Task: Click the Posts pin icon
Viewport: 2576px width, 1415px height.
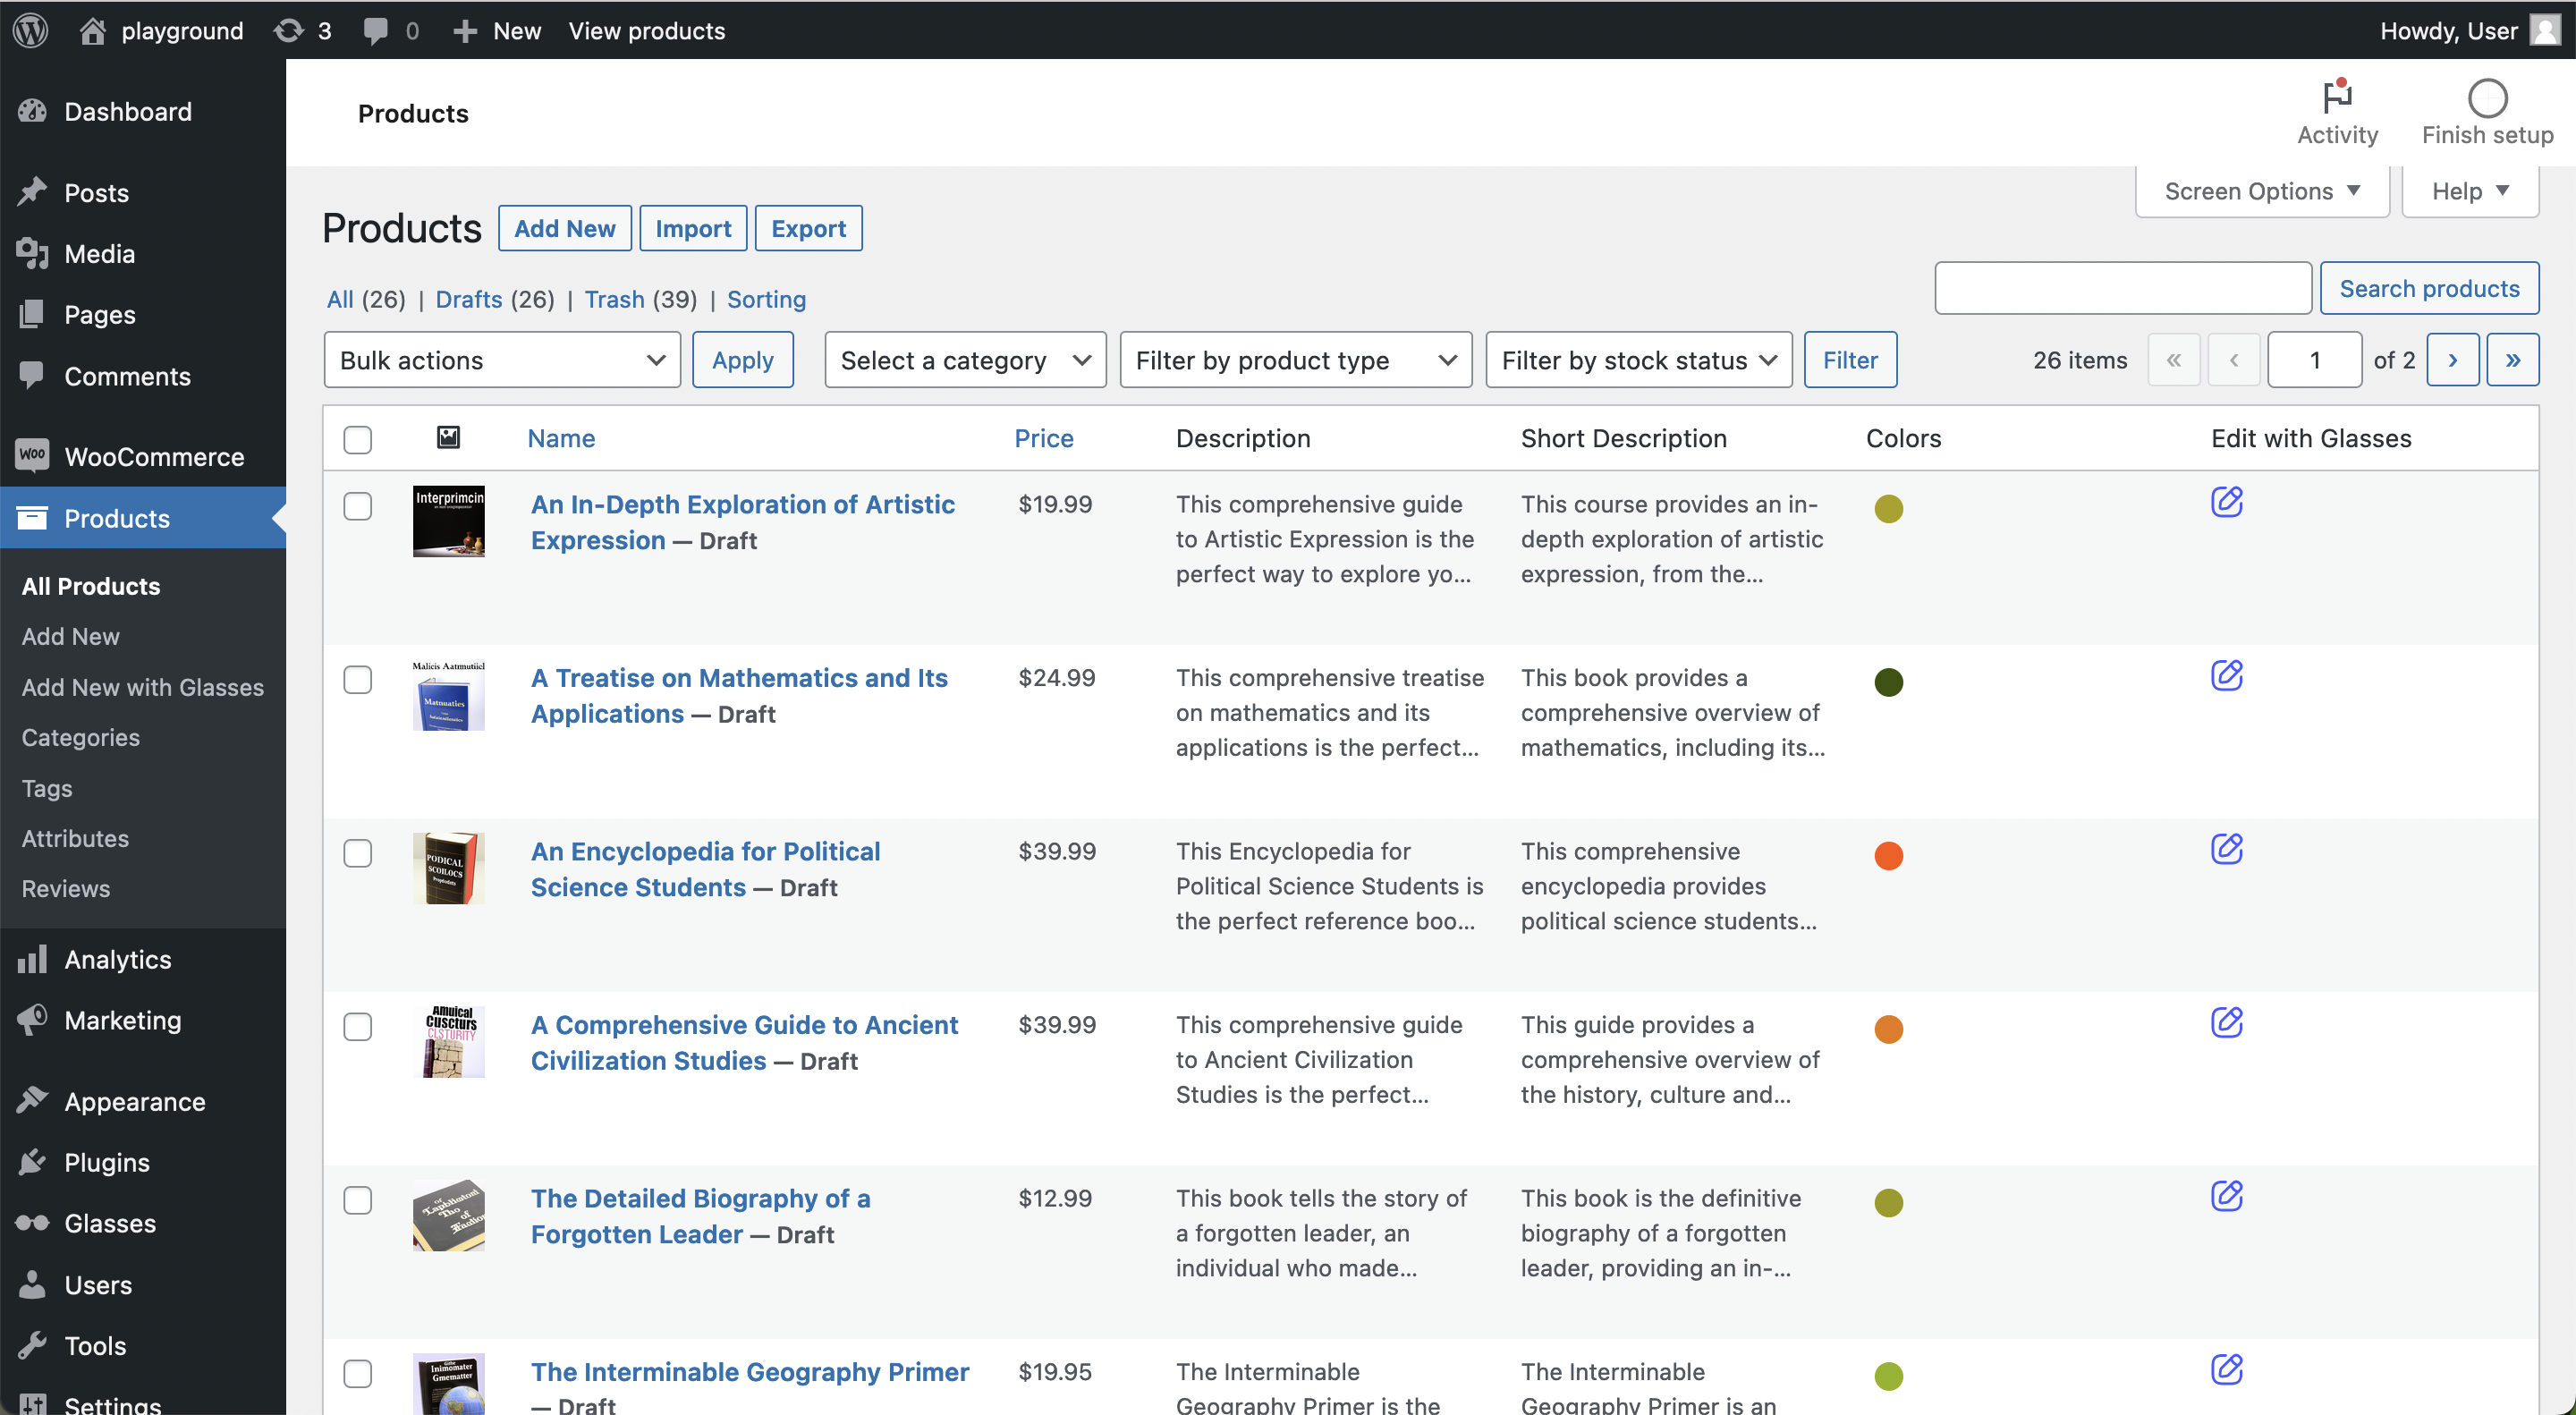Action: tap(32, 192)
